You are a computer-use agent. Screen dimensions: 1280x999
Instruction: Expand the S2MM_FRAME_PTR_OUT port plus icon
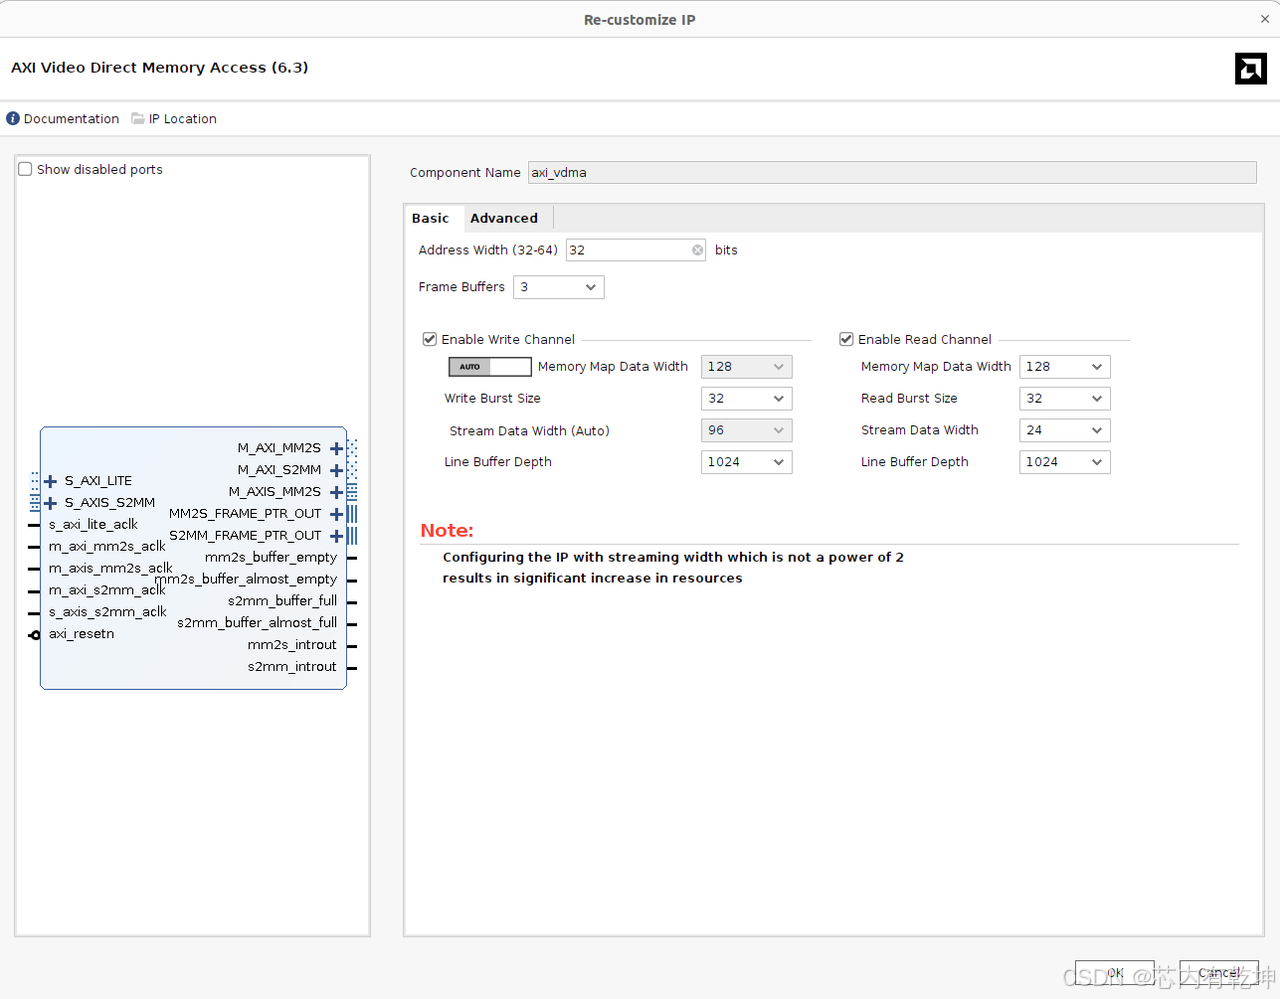(336, 536)
